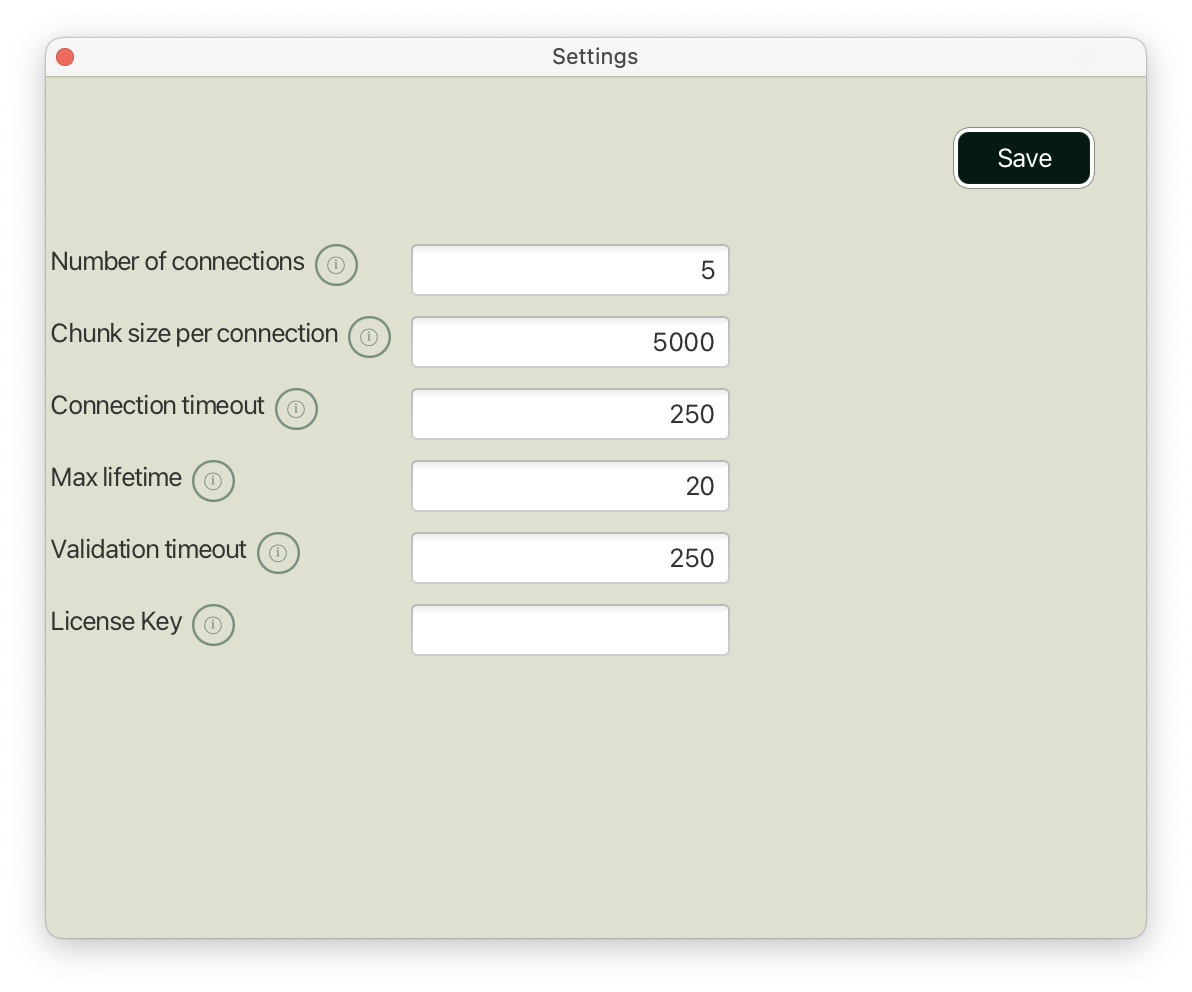Click the "Connection timeout" label text
Image resolution: width=1192 pixels, height=992 pixels.
157,406
